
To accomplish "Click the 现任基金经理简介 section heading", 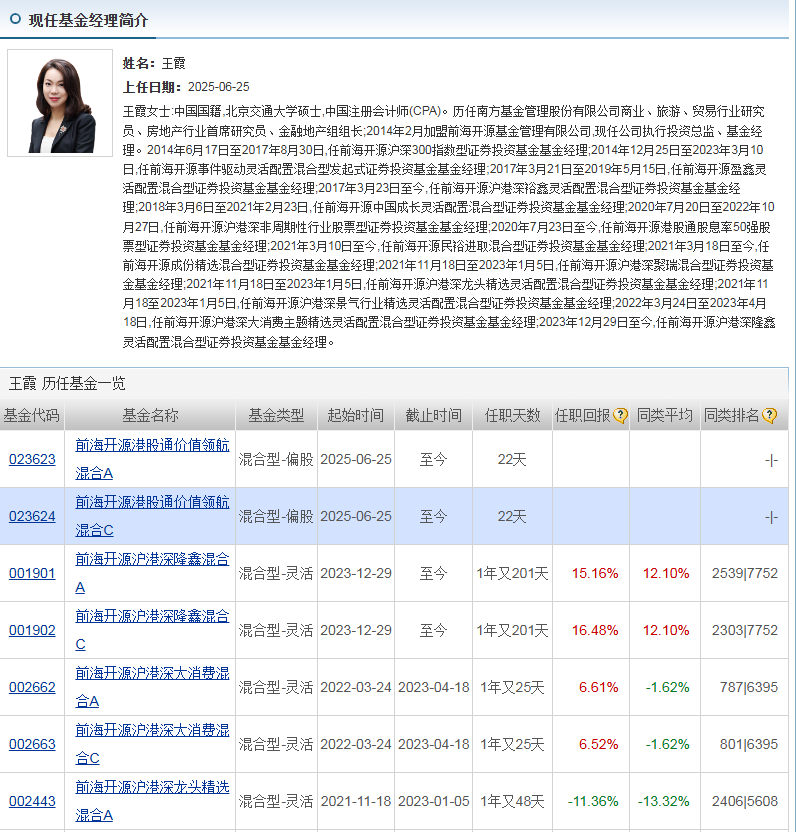I will [88, 20].
